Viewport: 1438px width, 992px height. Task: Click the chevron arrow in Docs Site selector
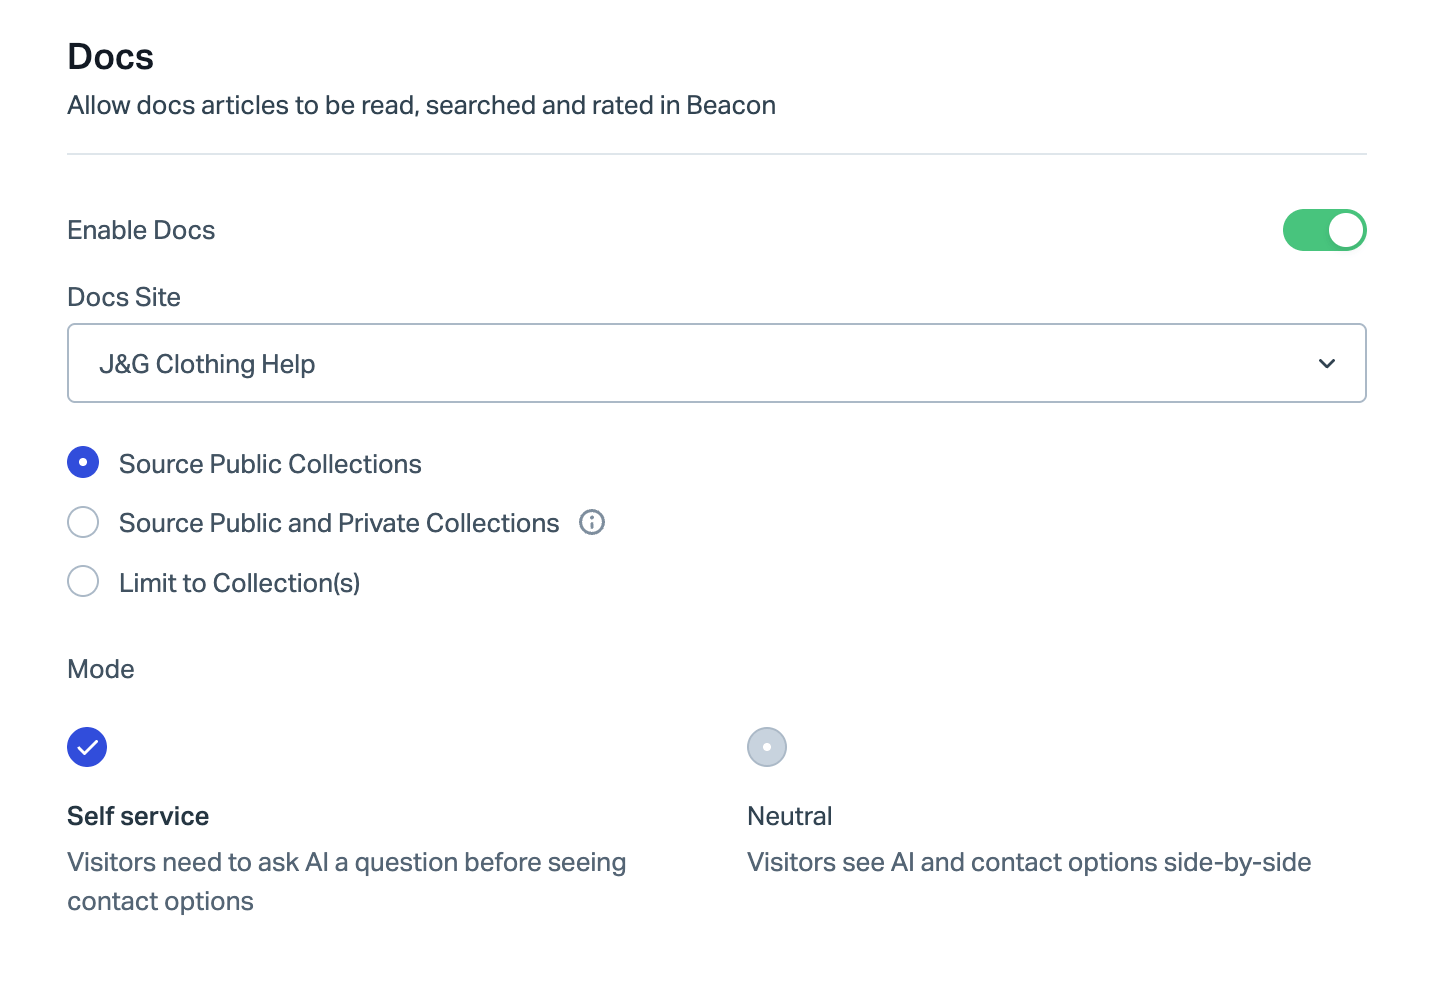pos(1326,364)
